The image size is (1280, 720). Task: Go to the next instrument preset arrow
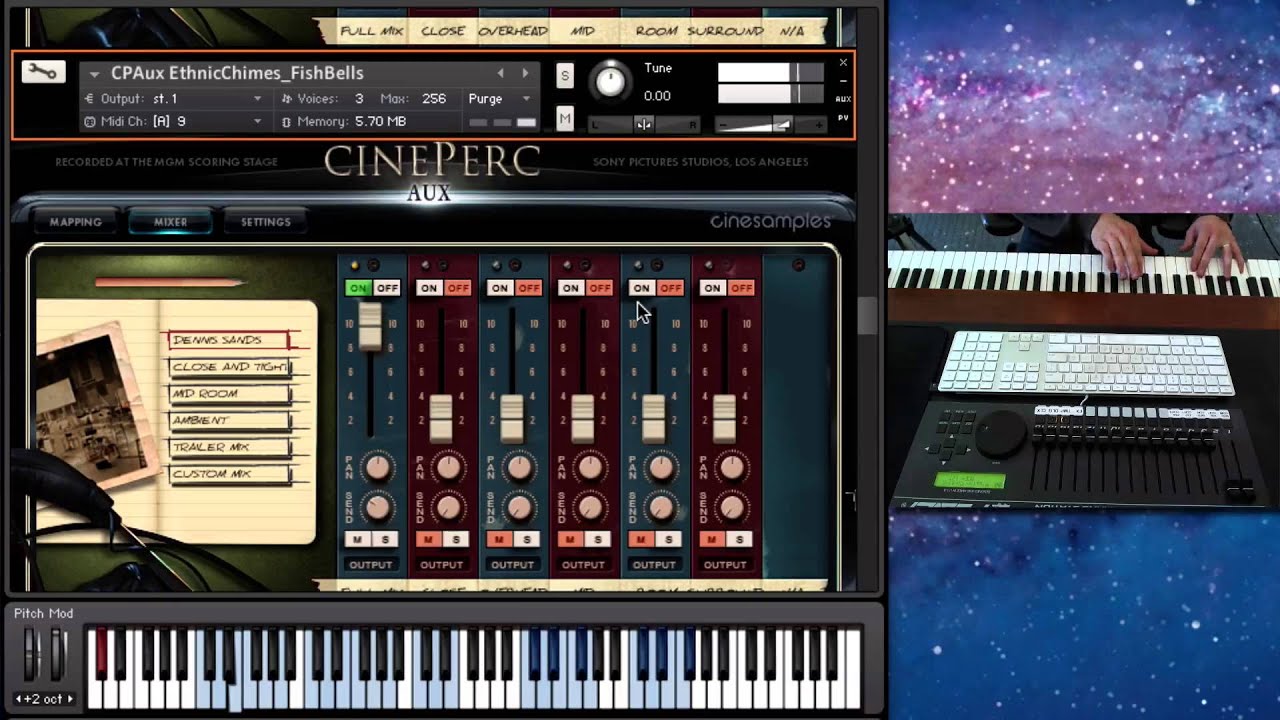[x=525, y=73]
